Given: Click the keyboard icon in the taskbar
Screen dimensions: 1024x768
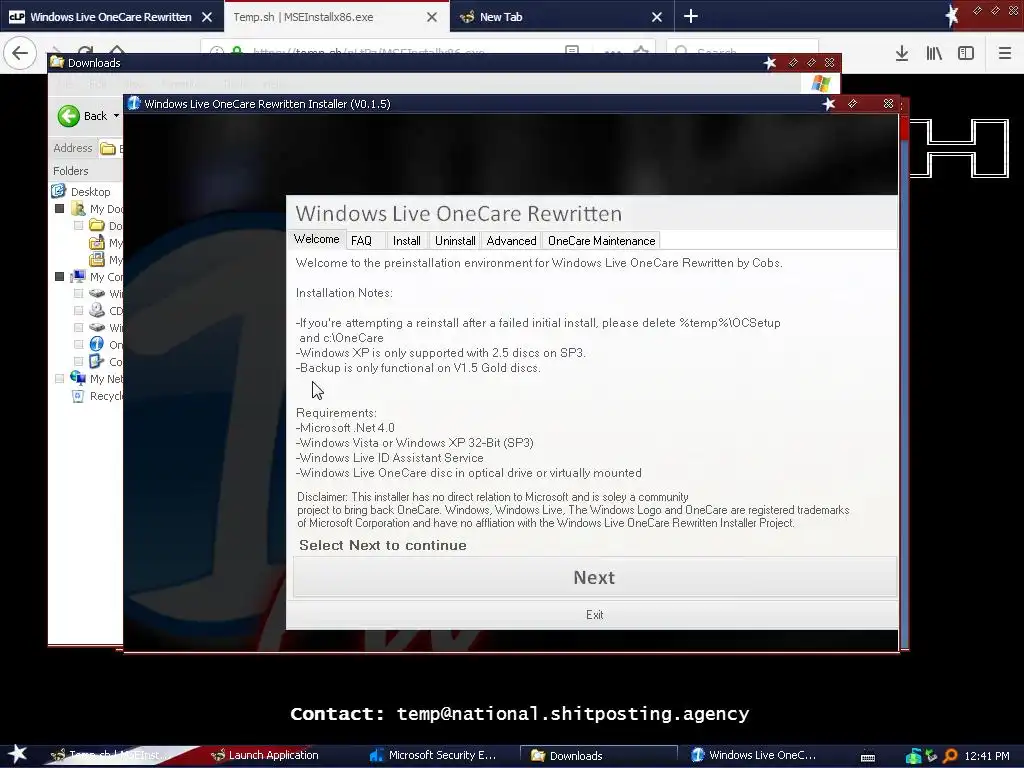Looking at the screenshot, I should [x=868, y=756].
